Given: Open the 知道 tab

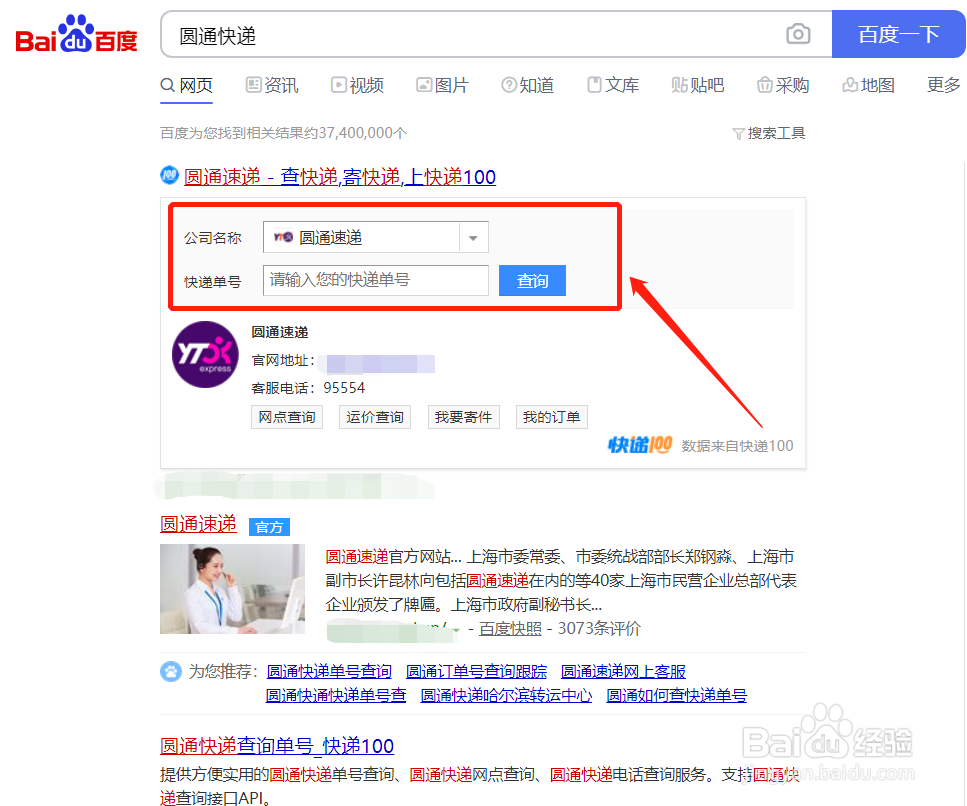Looking at the screenshot, I should click(x=527, y=85).
